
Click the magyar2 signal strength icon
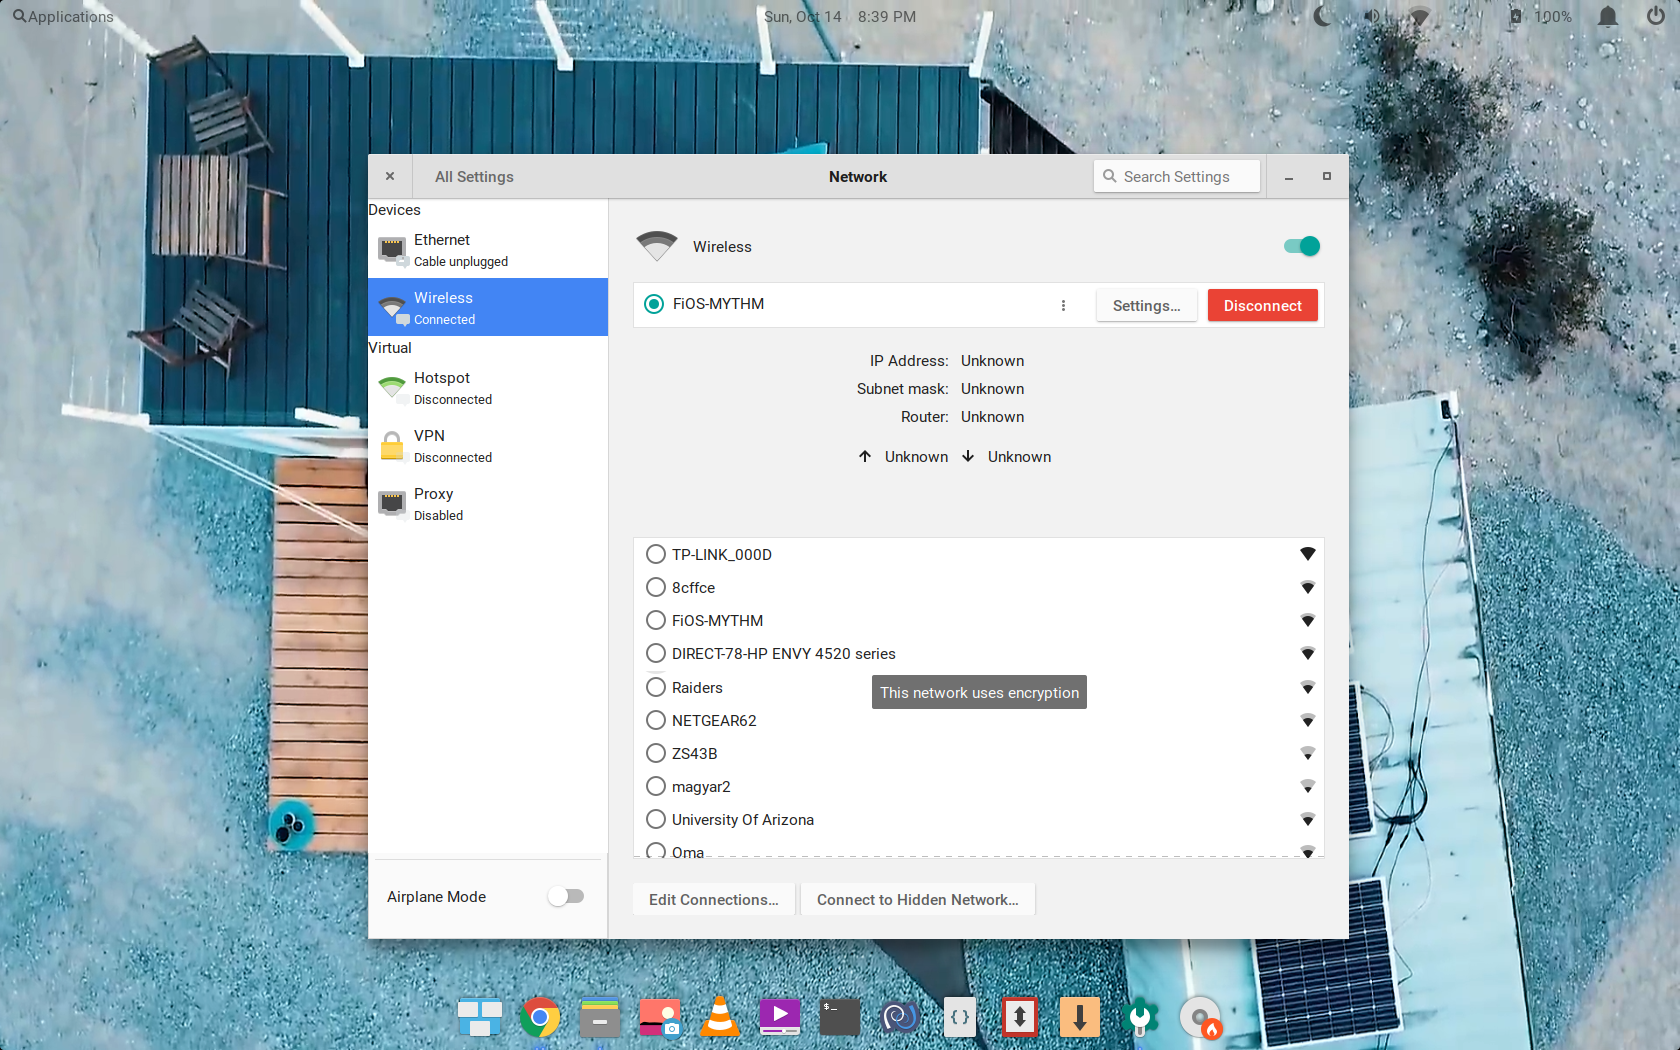tap(1307, 786)
